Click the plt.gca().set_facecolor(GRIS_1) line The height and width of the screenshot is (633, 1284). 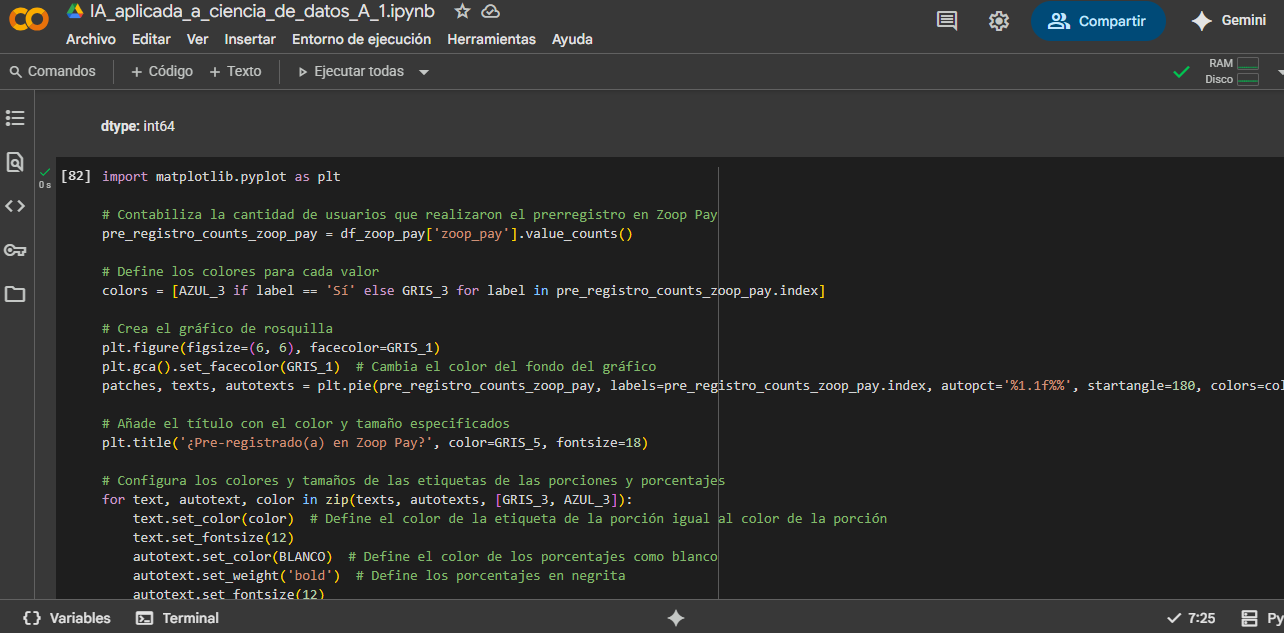pos(379,366)
